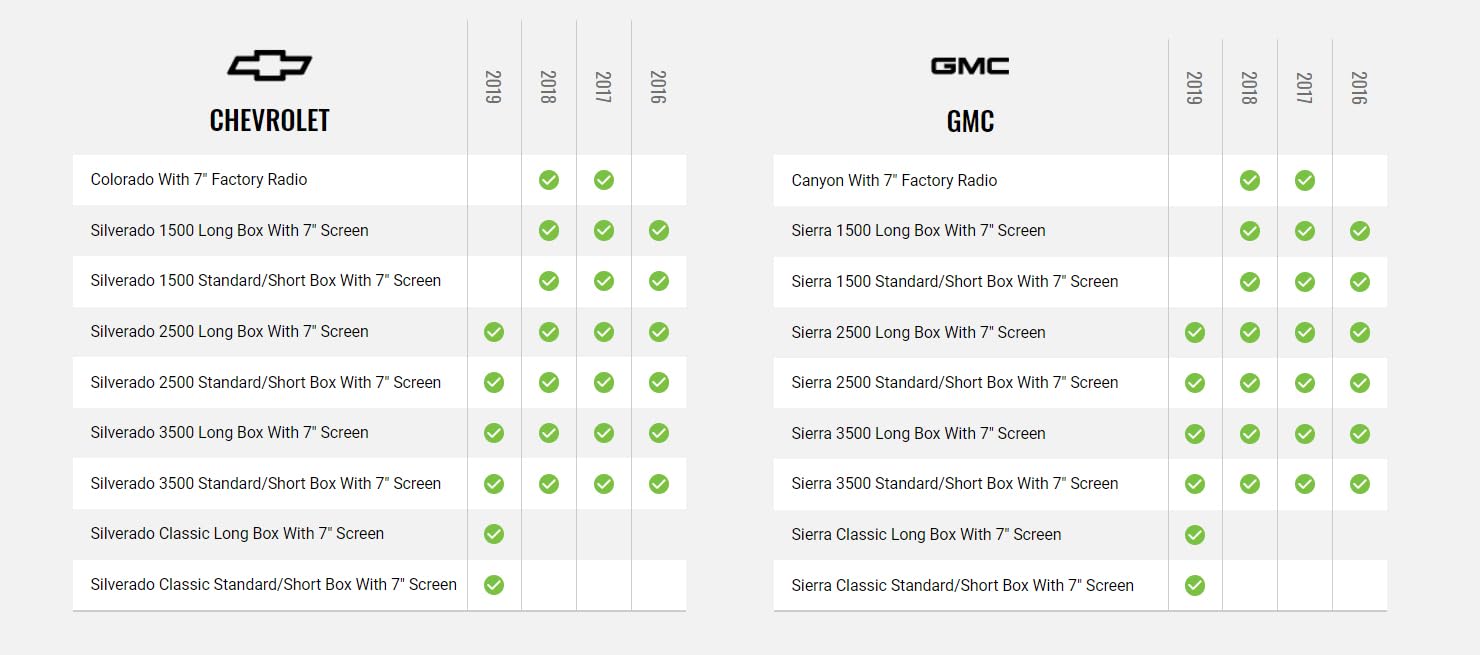Click the CHEVROLET heading text
1480x655 pixels.
tap(269, 121)
